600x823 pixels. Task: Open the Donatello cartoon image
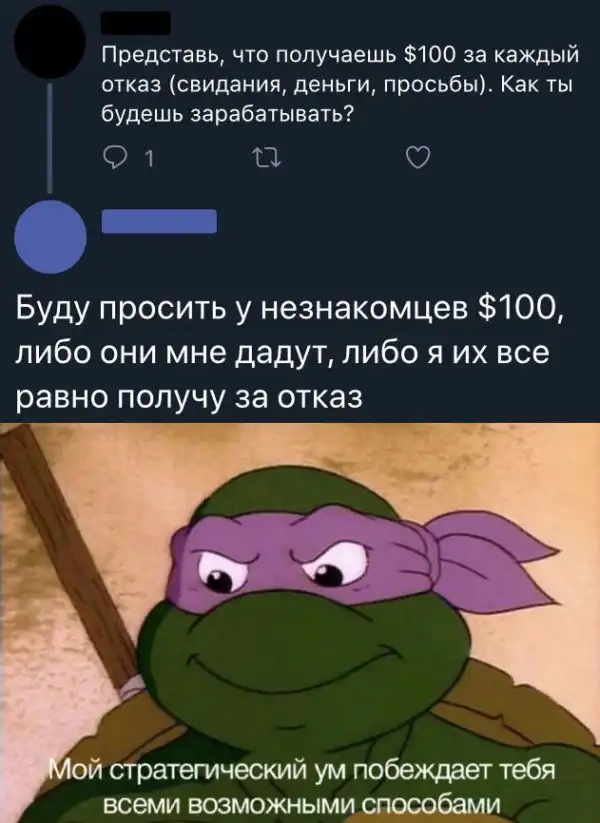tap(300, 622)
